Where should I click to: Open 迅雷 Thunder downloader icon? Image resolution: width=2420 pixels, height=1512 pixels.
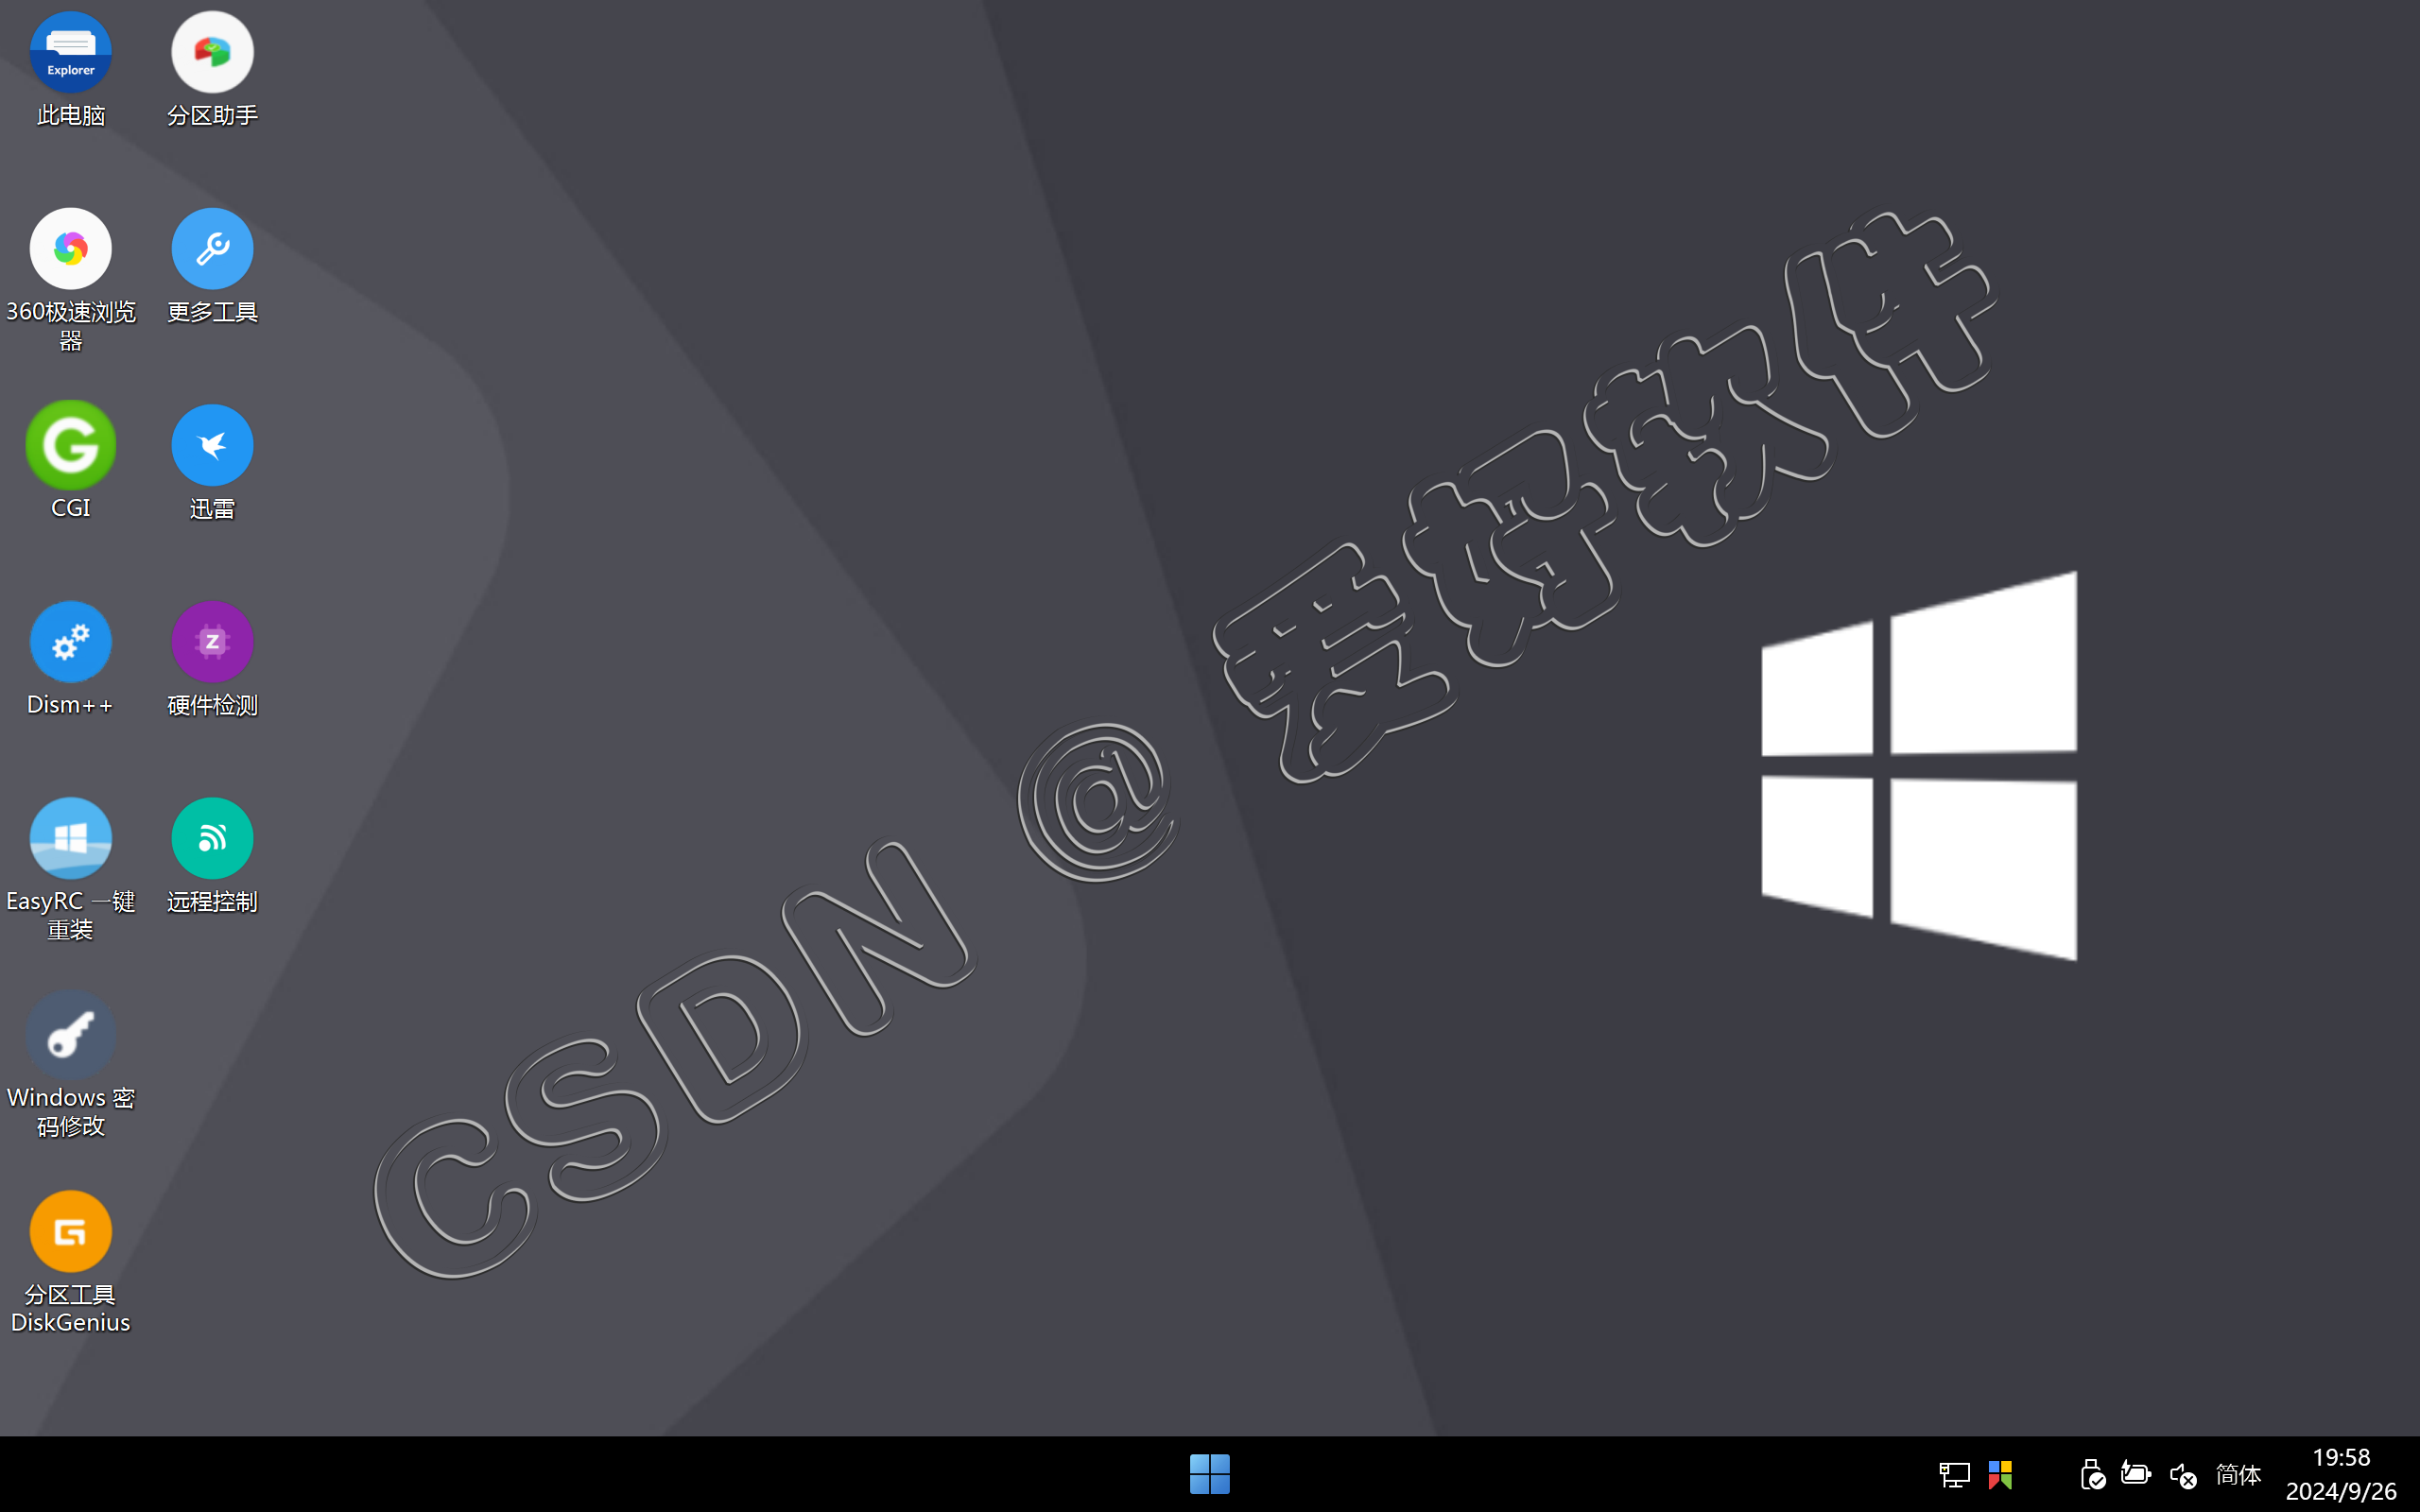click(212, 445)
